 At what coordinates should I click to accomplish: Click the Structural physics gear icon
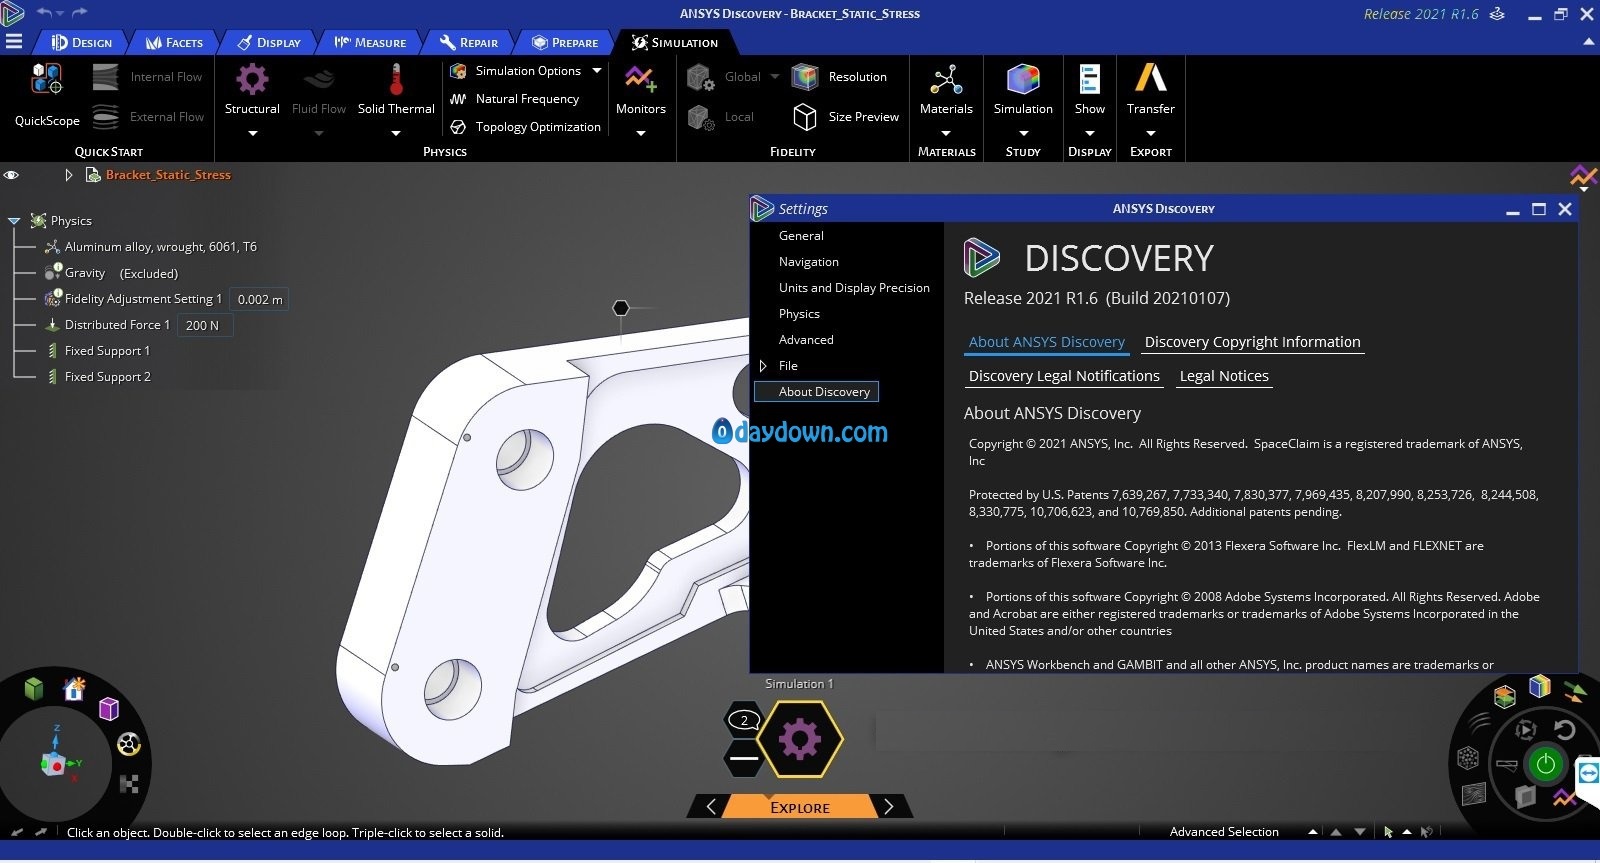click(252, 79)
